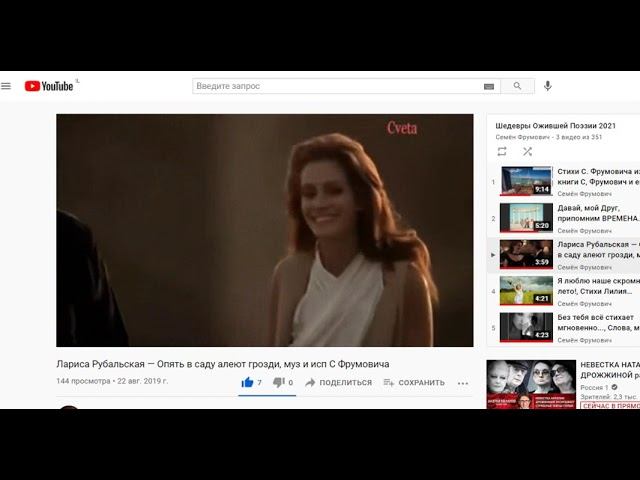Start voice search with microphone icon
The width and height of the screenshot is (640, 480).
coord(548,86)
